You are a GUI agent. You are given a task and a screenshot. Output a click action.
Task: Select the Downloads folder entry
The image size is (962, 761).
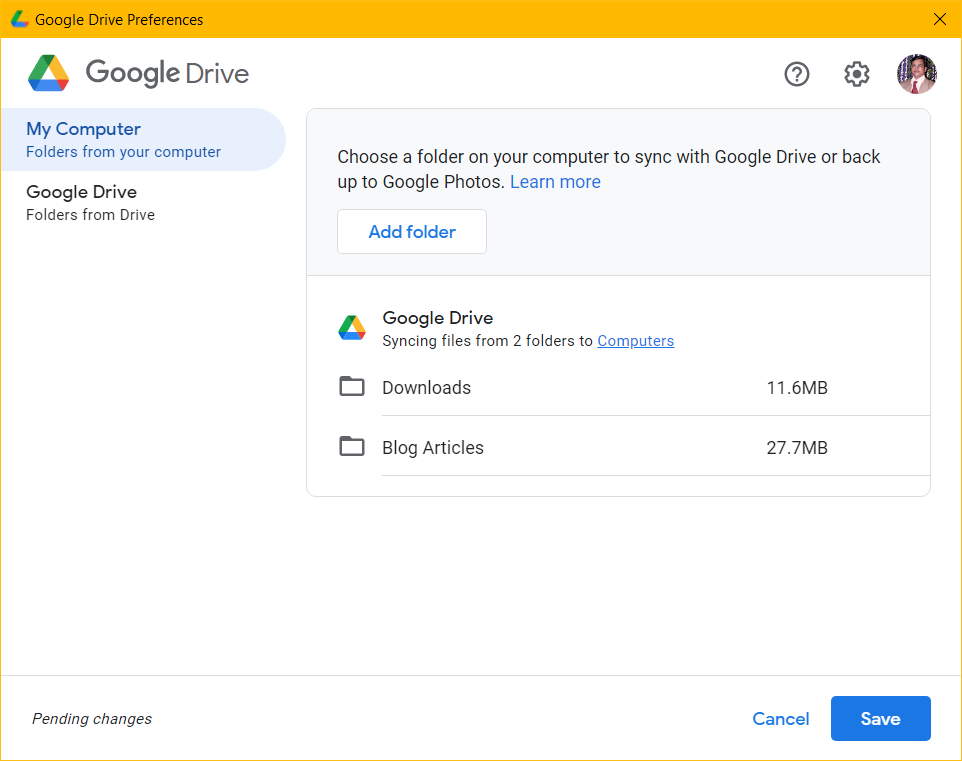click(618, 387)
